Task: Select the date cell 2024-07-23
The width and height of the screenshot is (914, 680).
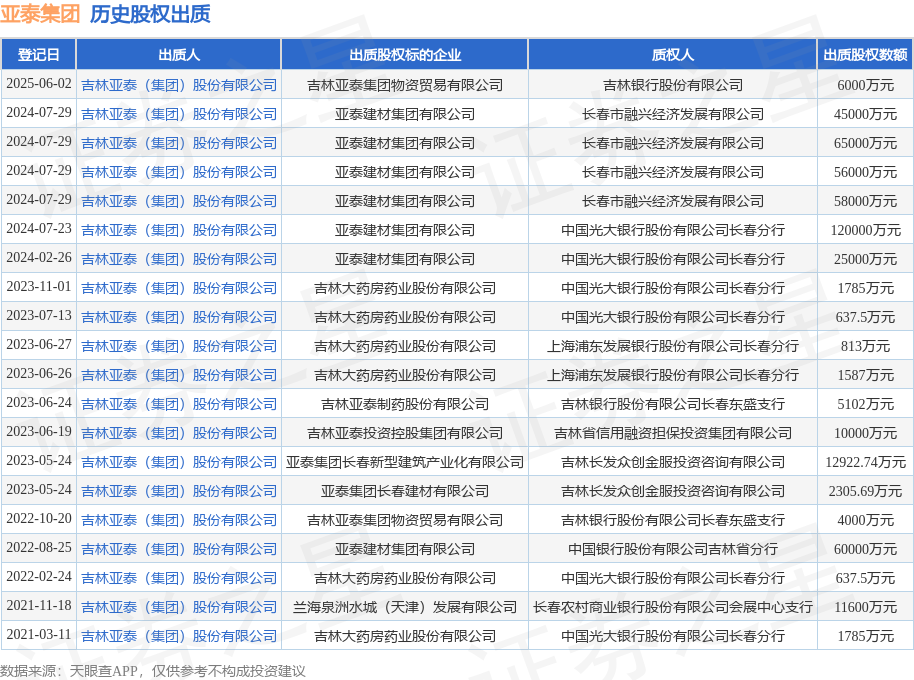Action: click(38, 229)
